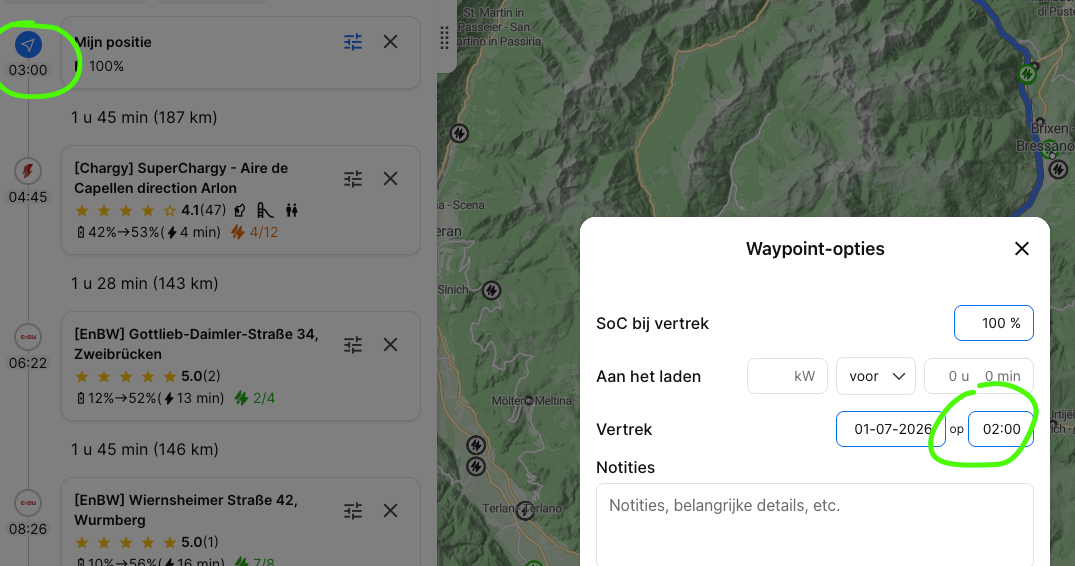Click into the Notities text area
The image size is (1075, 566).
coord(814,524)
